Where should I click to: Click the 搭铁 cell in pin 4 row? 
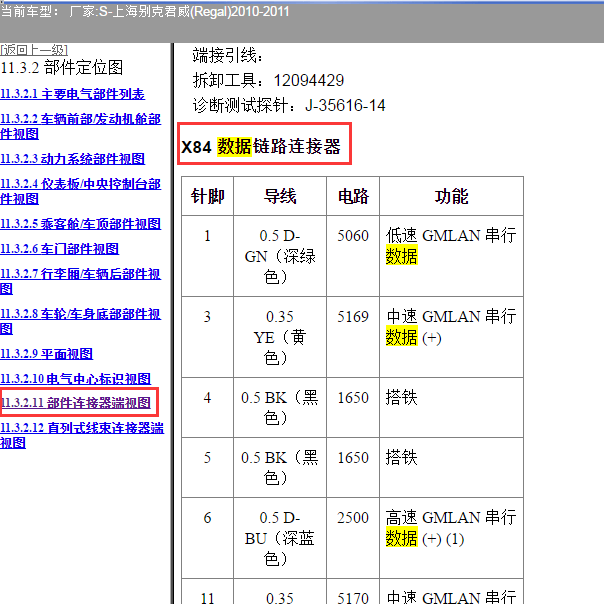(451, 408)
